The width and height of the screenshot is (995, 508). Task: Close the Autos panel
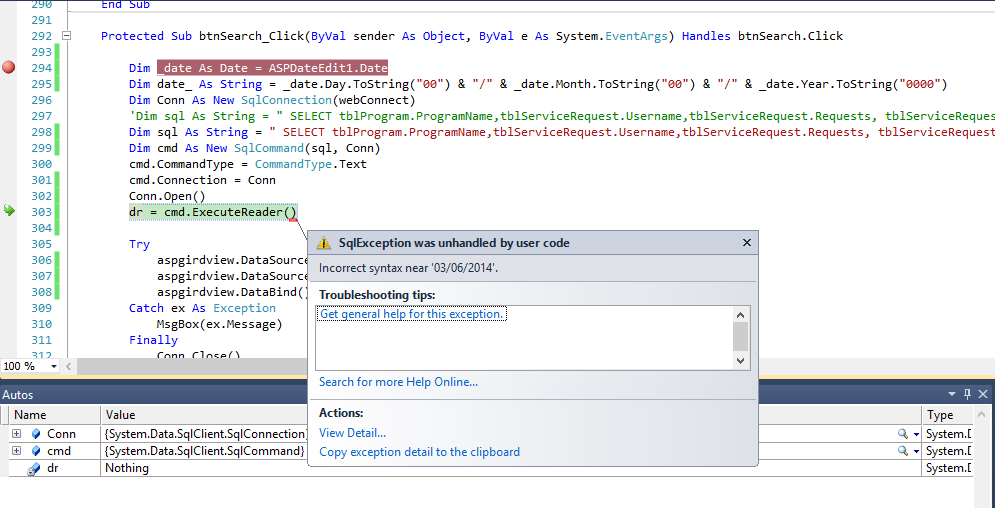point(982,395)
